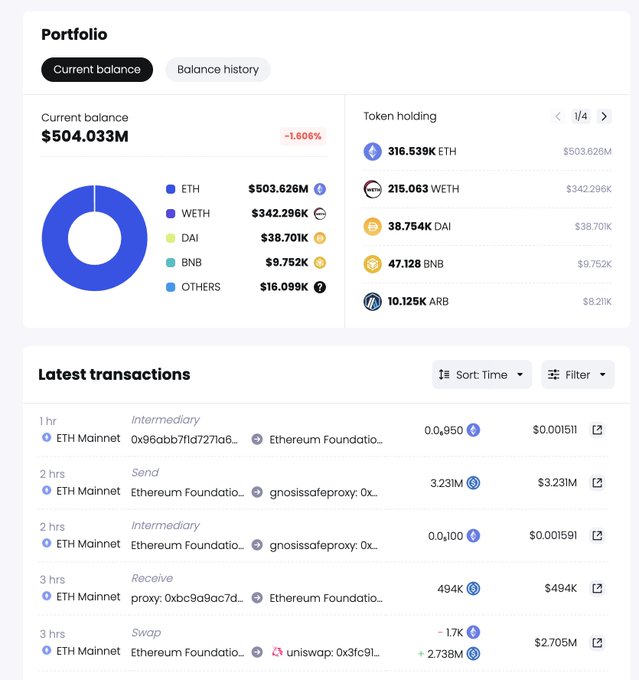This screenshot has height=680, width=639.
Task: Click arrow icon in the Send transaction row
Action: coord(257,492)
